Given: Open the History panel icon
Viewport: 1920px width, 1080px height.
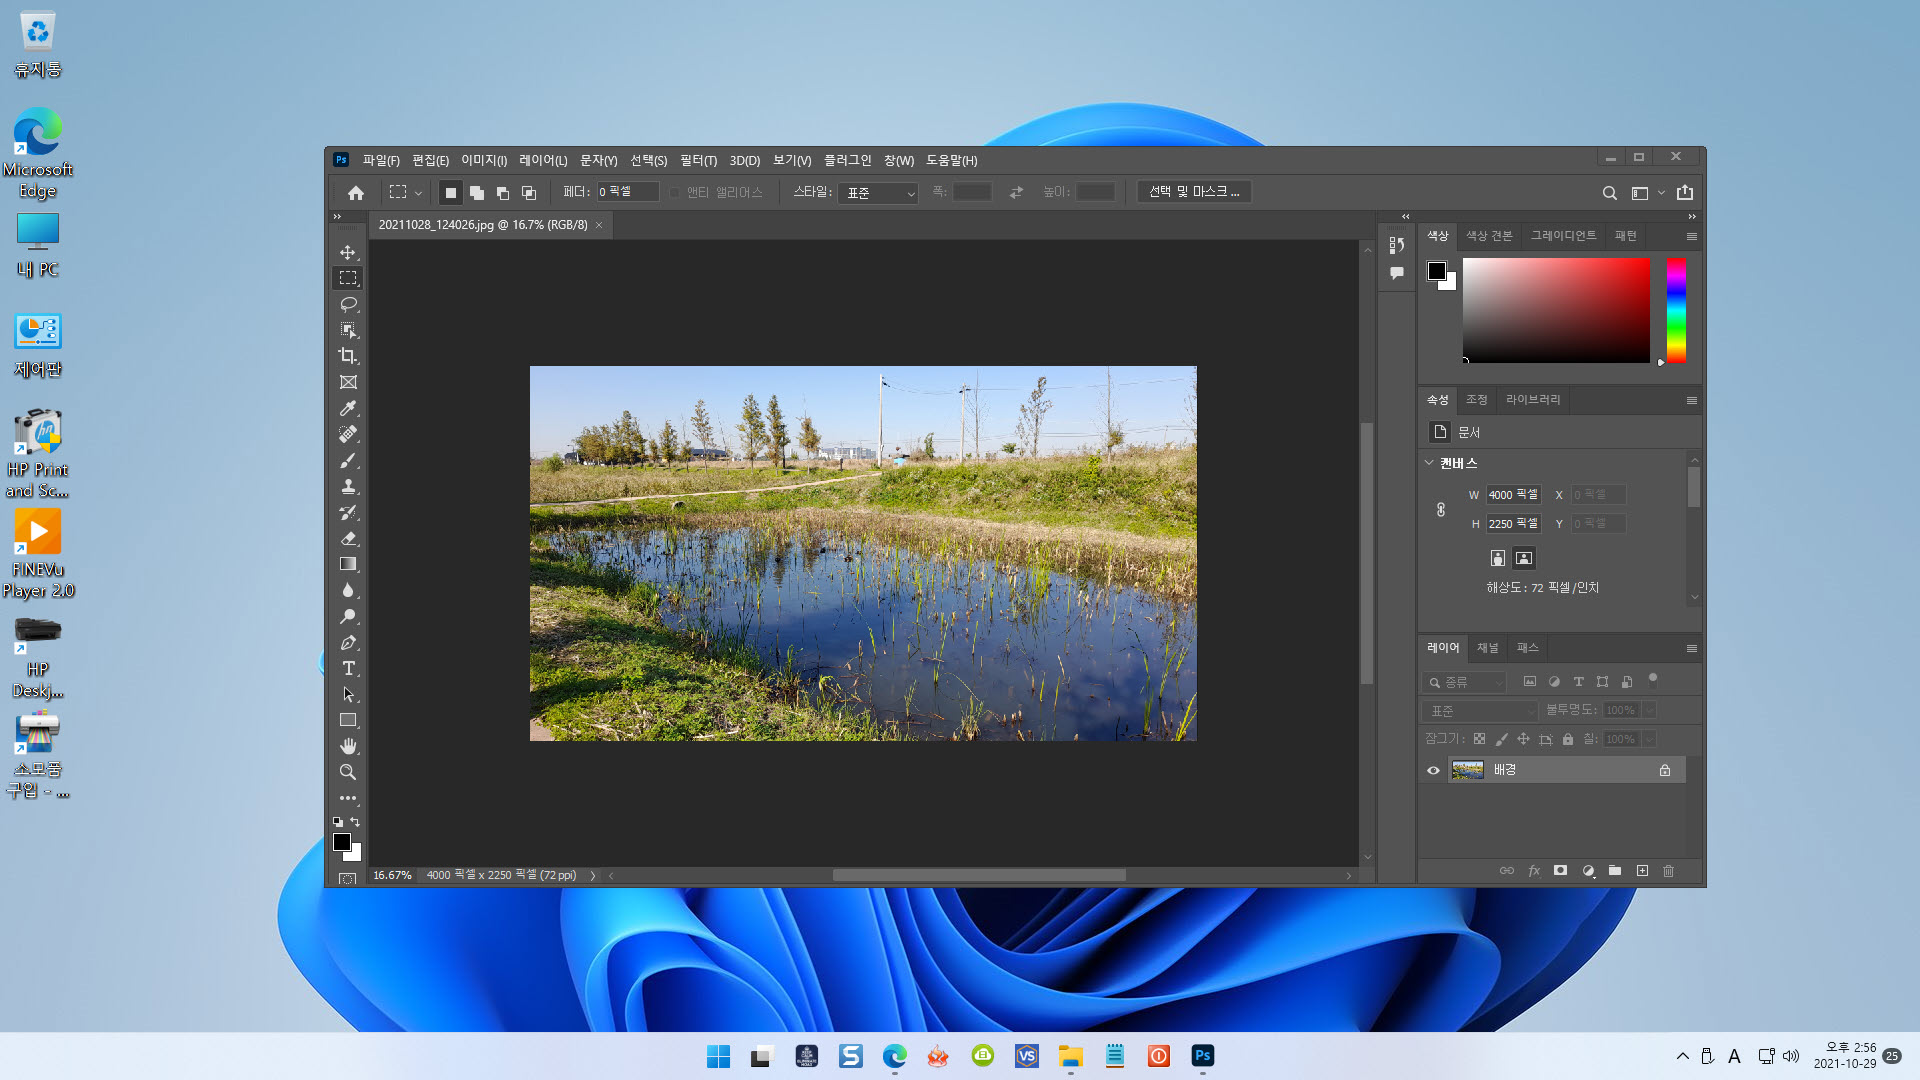Looking at the screenshot, I should pos(1397,244).
